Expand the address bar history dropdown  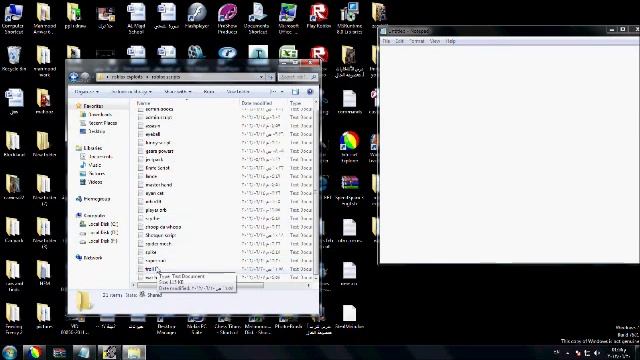tap(261, 77)
